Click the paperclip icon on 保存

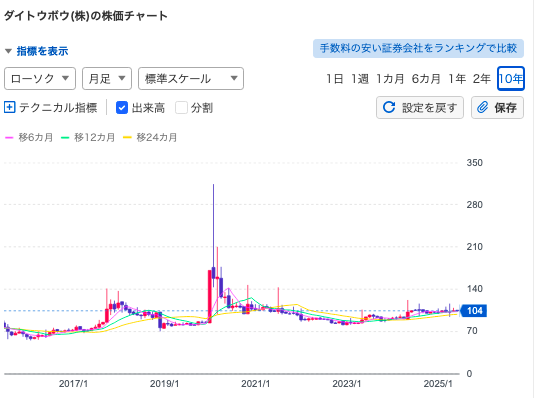[482, 107]
